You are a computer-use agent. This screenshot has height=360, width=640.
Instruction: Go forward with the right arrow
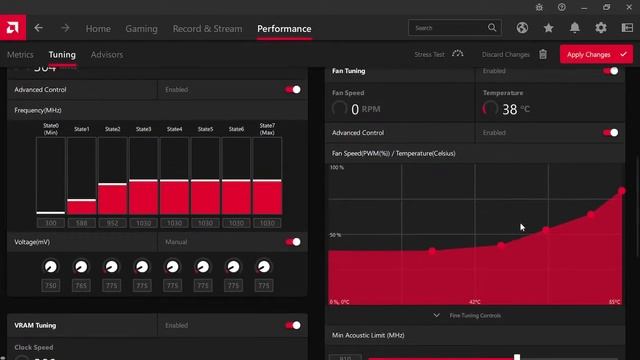click(x=65, y=28)
